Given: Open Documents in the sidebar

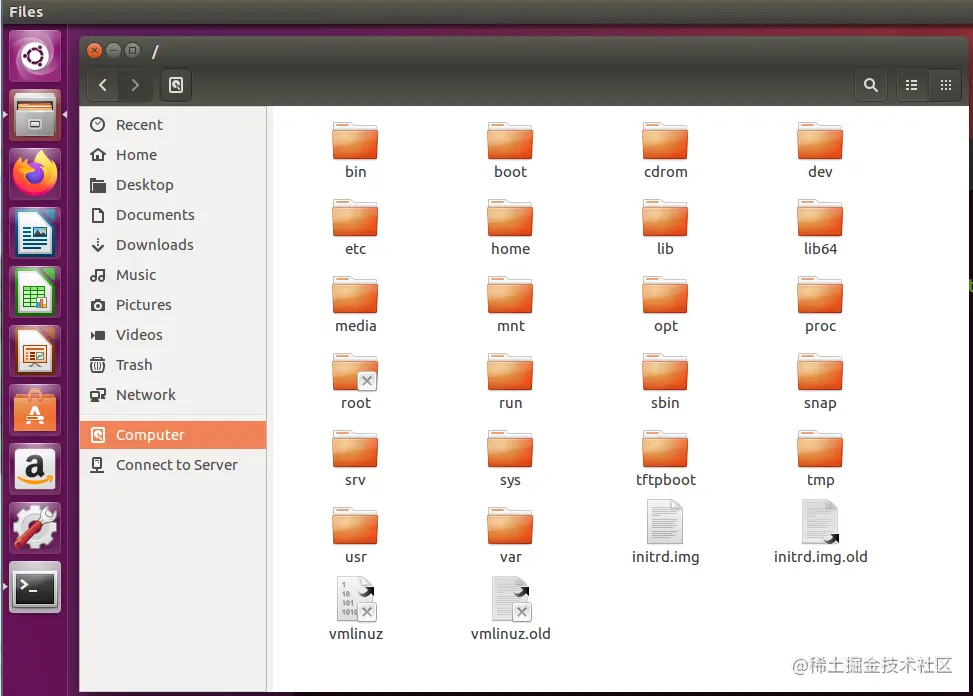Looking at the screenshot, I should click(173, 215).
